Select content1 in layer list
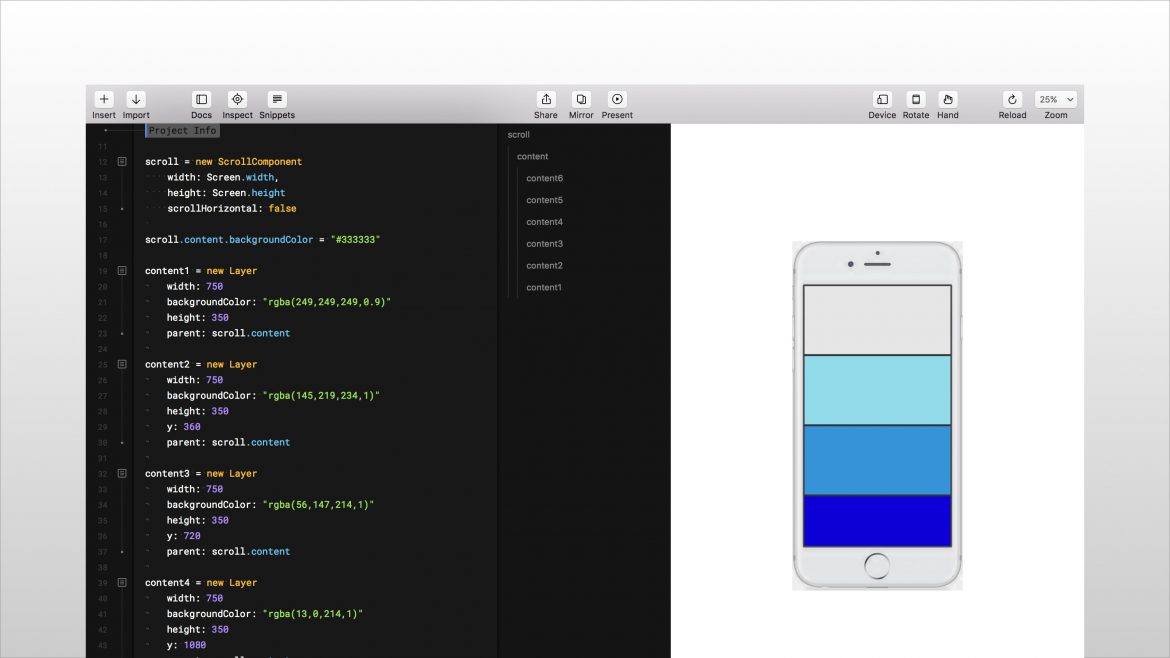This screenshot has width=1170, height=658. pos(544,287)
